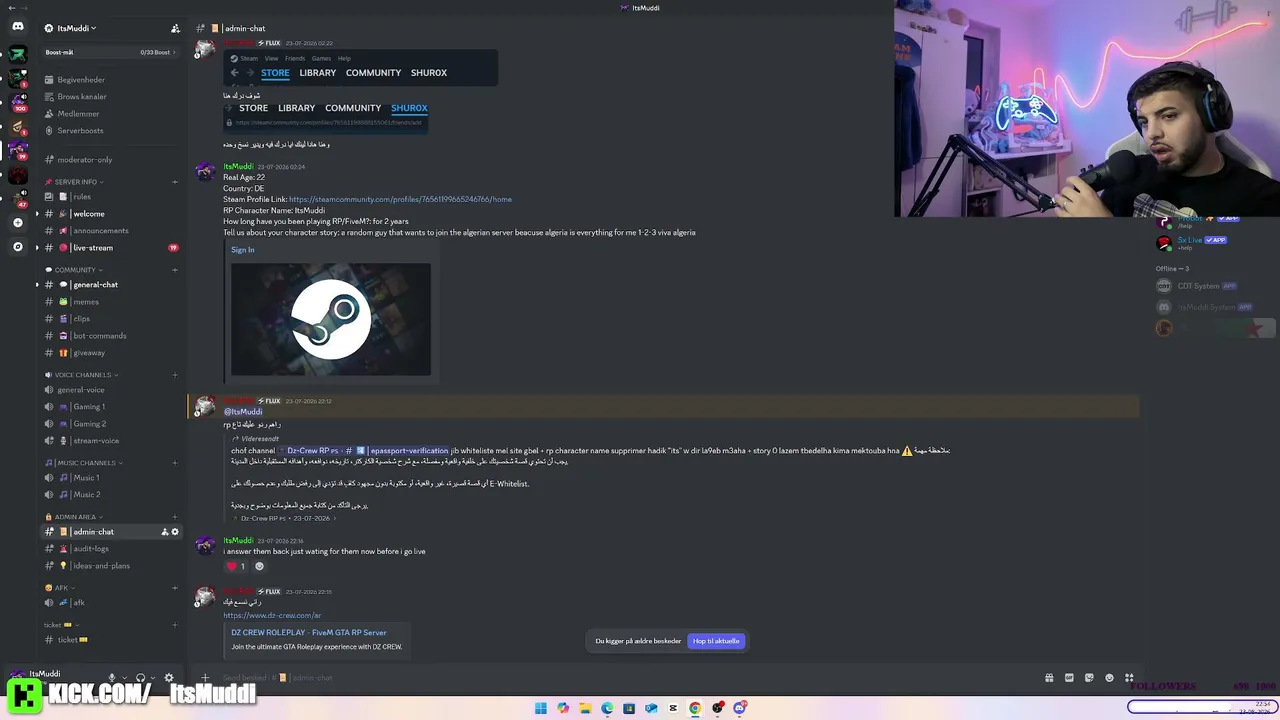Image resolution: width=1280 pixels, height=720 pixels.
Task: Click the Add a Server plus icon
Action: [17, 223]
